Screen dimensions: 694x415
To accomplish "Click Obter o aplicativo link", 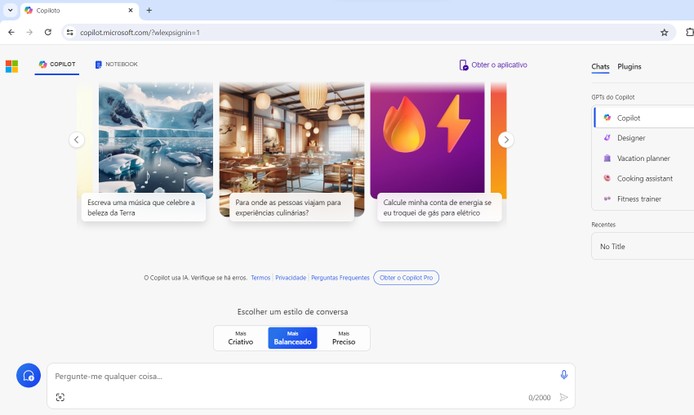I will (x=493, y=65).
